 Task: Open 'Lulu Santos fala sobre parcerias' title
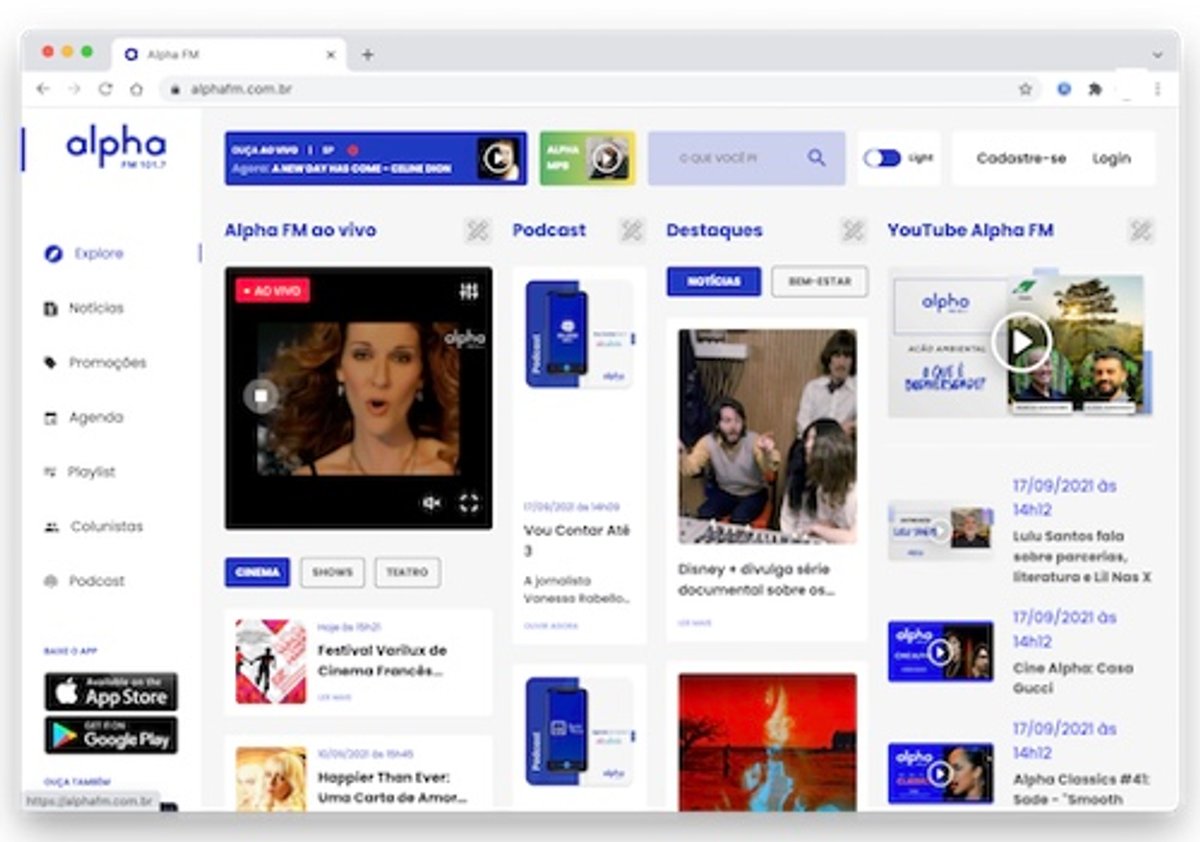pyautogui.click(x=1082, y=557)
